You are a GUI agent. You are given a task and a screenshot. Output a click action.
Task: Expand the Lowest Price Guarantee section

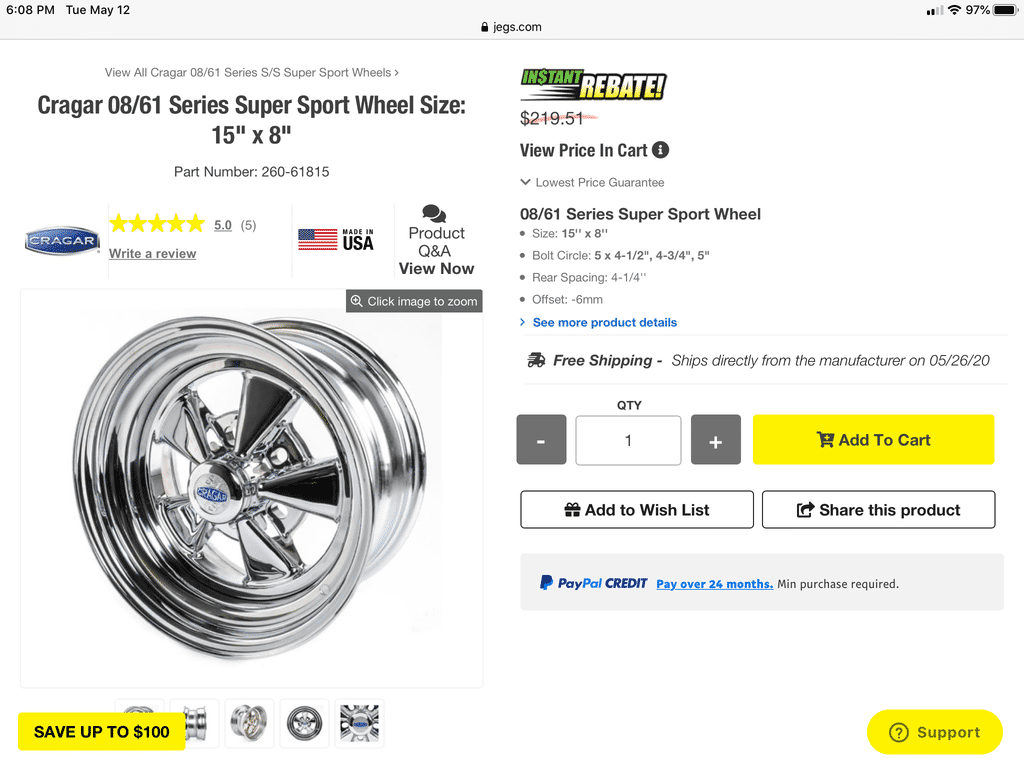592,182
